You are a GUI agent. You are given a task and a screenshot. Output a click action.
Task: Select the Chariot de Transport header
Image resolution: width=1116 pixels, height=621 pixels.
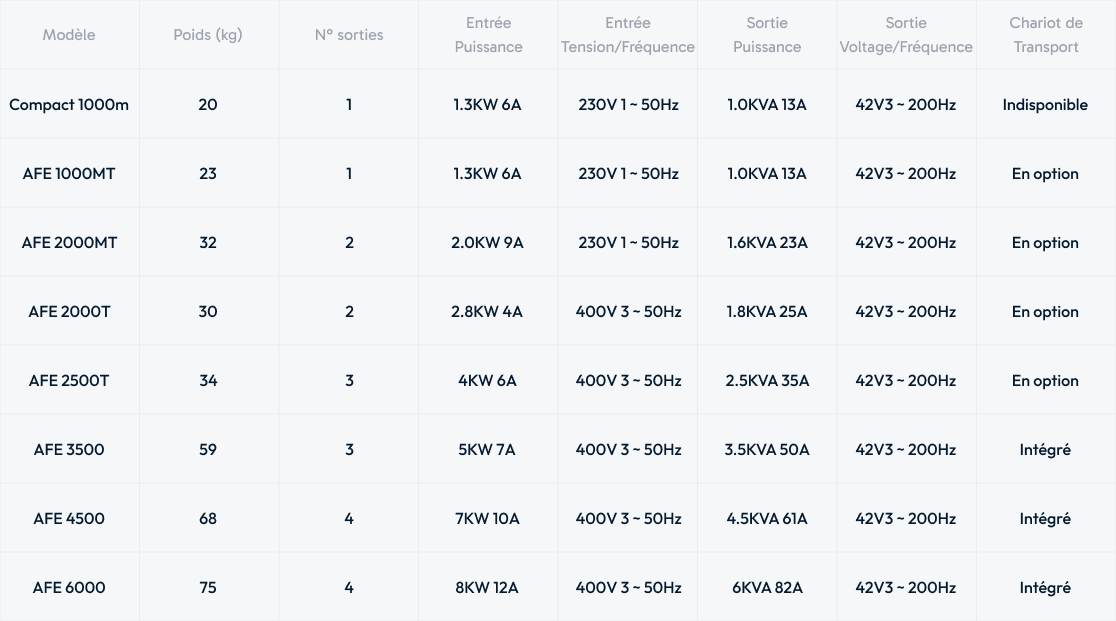tap(1046, 35)
